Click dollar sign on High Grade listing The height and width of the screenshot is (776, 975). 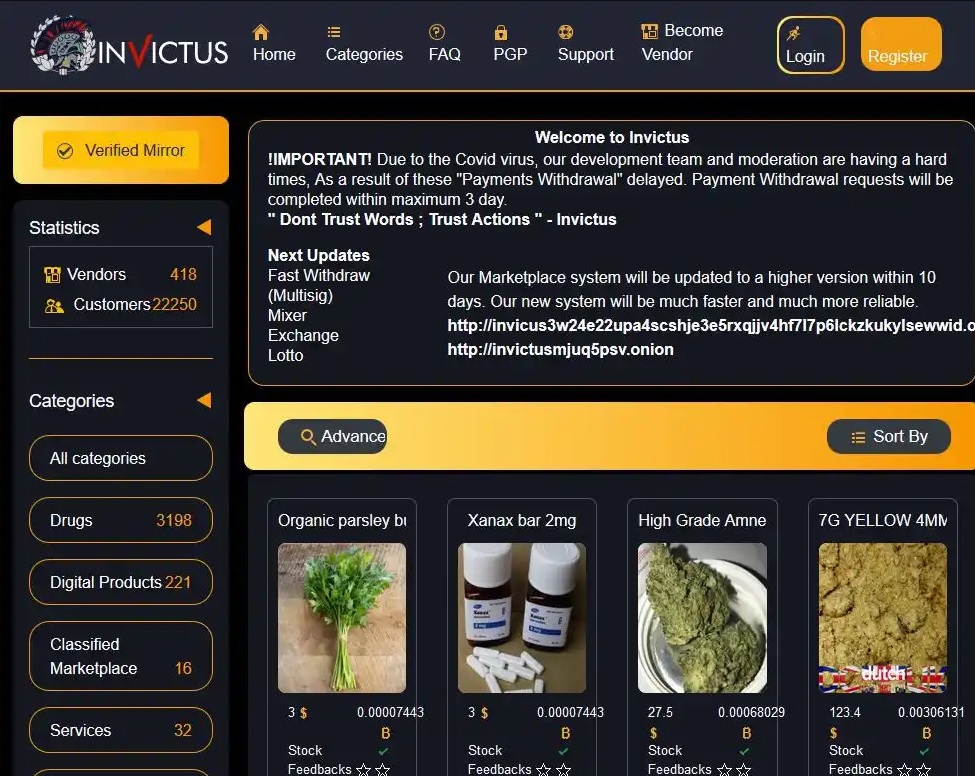click(654, 733)
